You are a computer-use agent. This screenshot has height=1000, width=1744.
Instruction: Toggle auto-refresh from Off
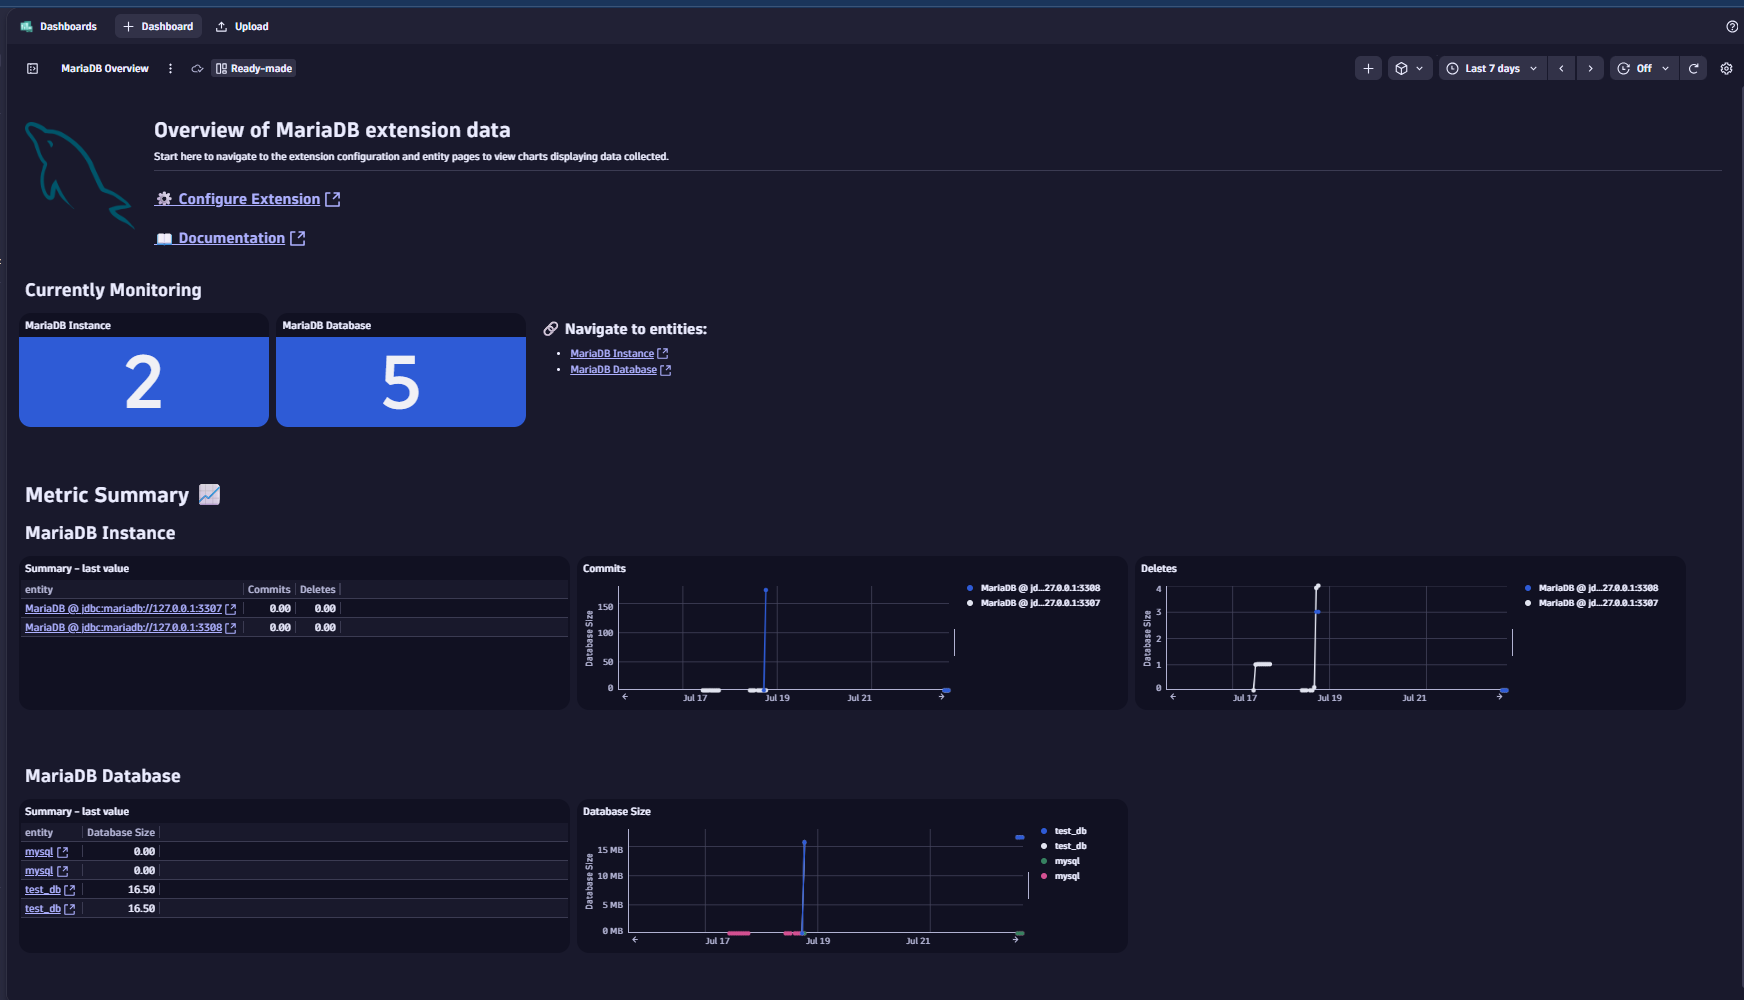(1642, 68)
